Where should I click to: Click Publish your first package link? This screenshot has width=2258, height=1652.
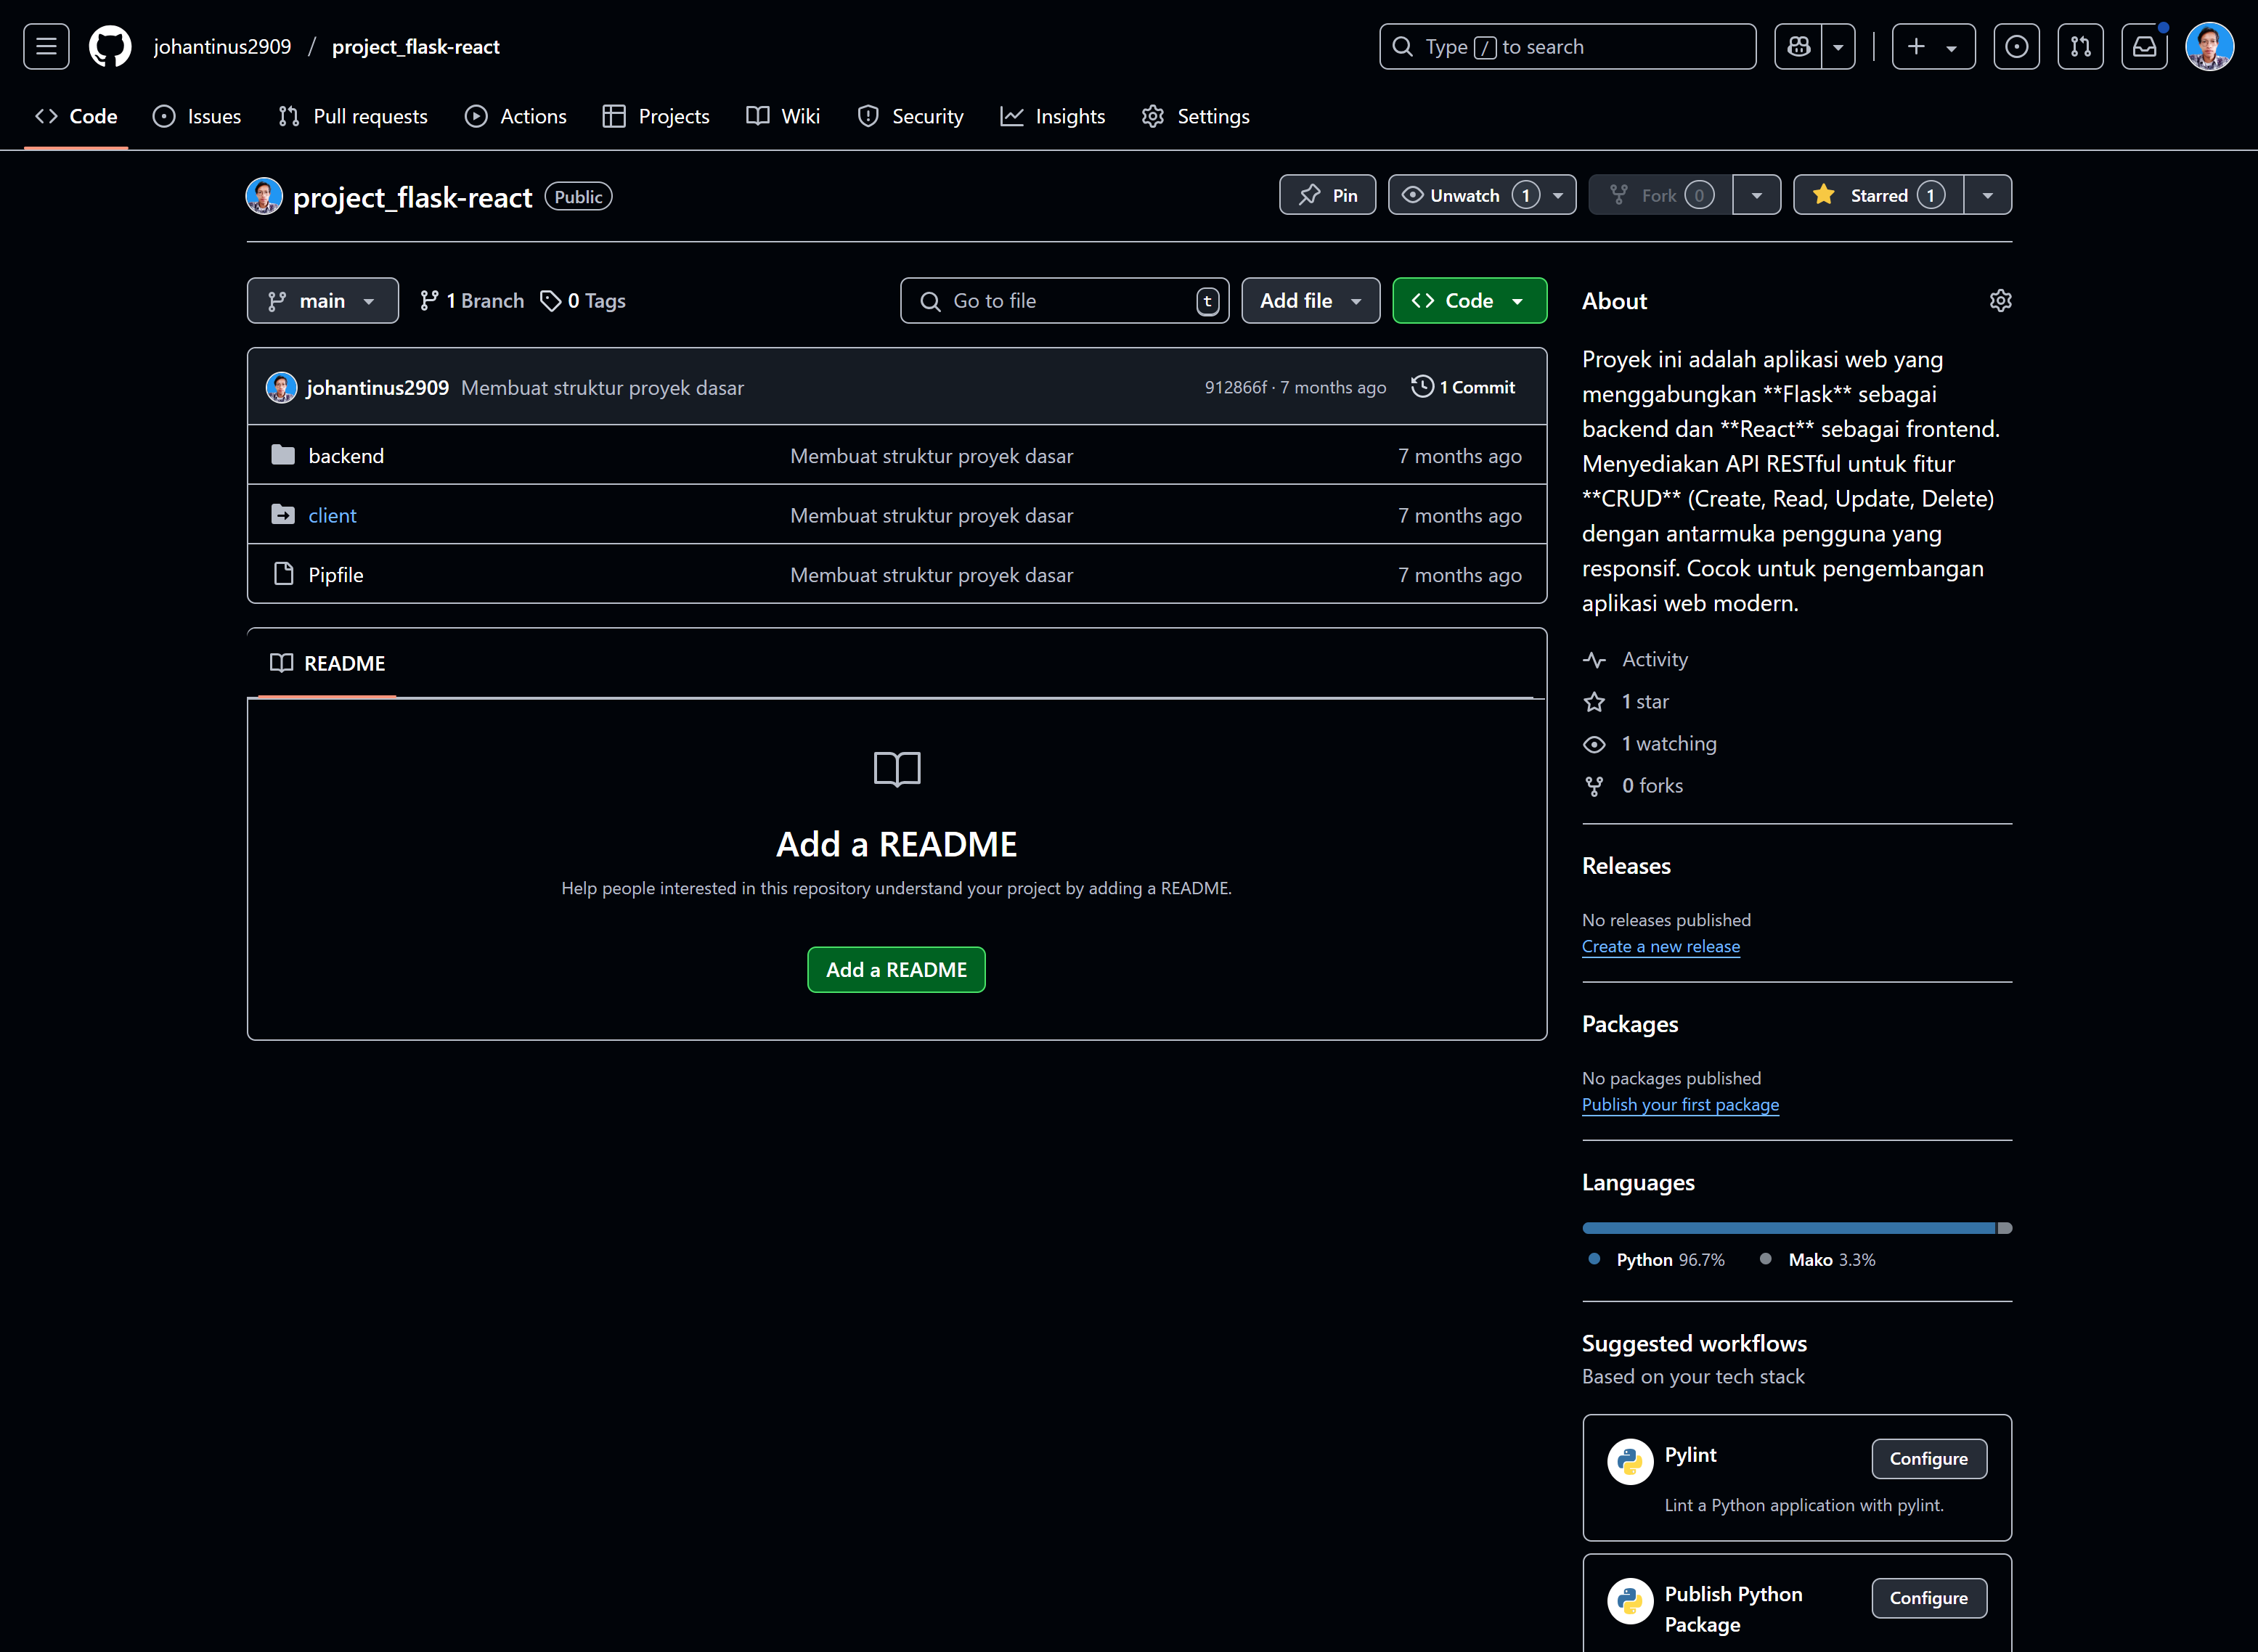[1680, 1104]
